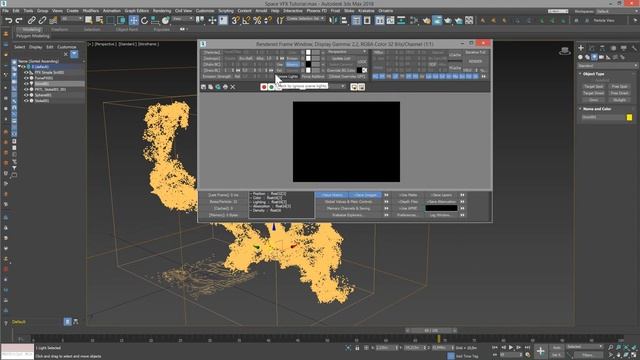Activate the Select and Move tool
The height and width of the screenshot is (360, 640).
(133, 20)
